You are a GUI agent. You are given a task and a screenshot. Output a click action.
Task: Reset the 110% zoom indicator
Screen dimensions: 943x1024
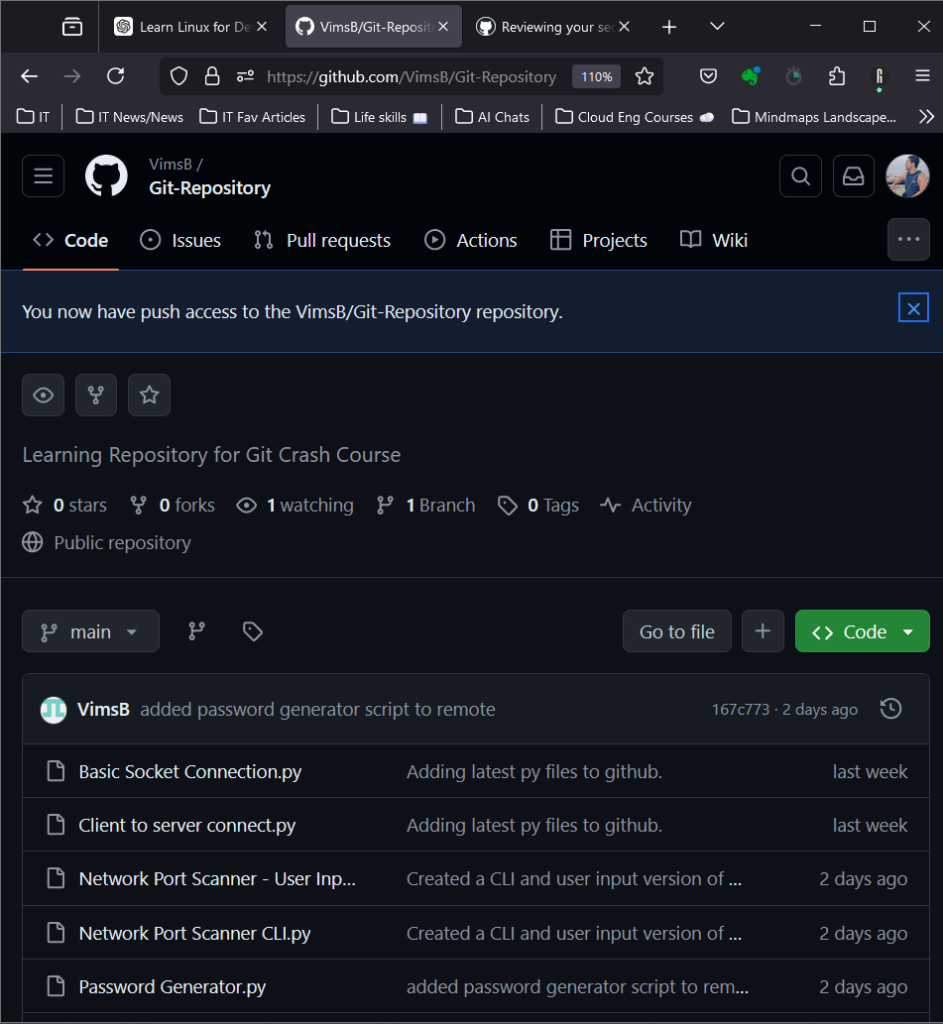[596, 76]
